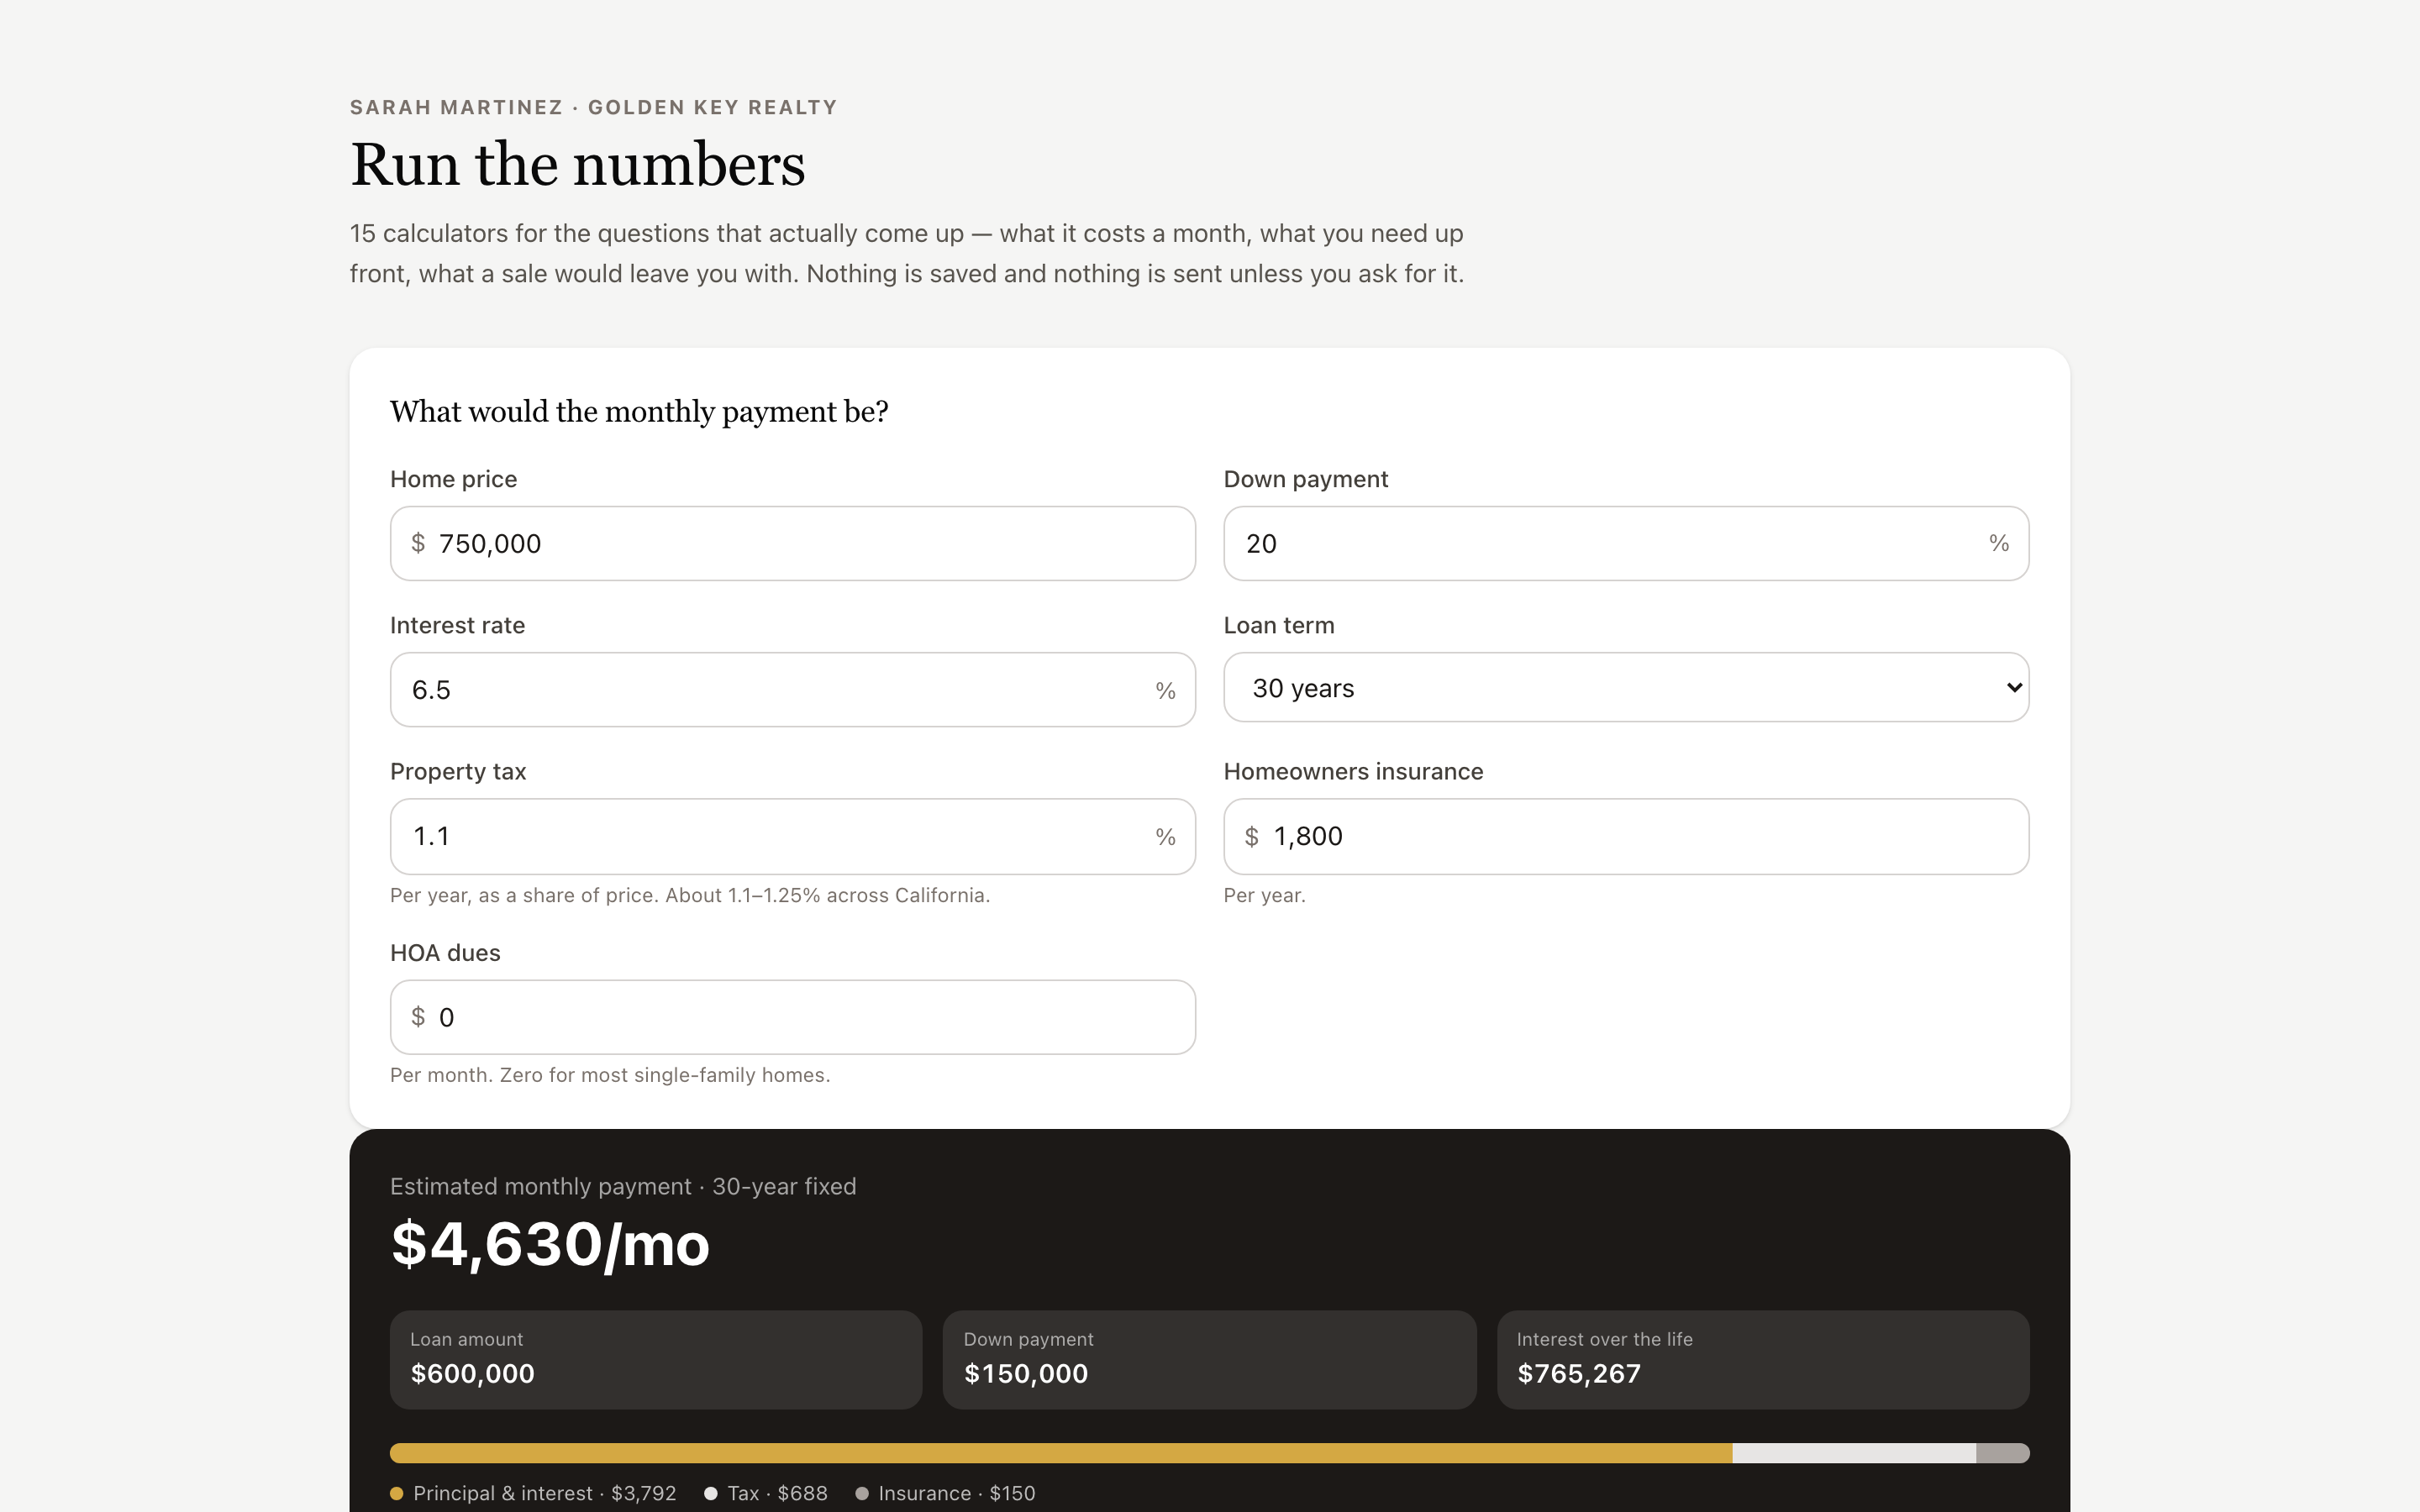This screenshot has height=1512, width=2420.
Task: Click "Estimated monthly payment · 30-year fixed" label
Action: pos(623,1187)
